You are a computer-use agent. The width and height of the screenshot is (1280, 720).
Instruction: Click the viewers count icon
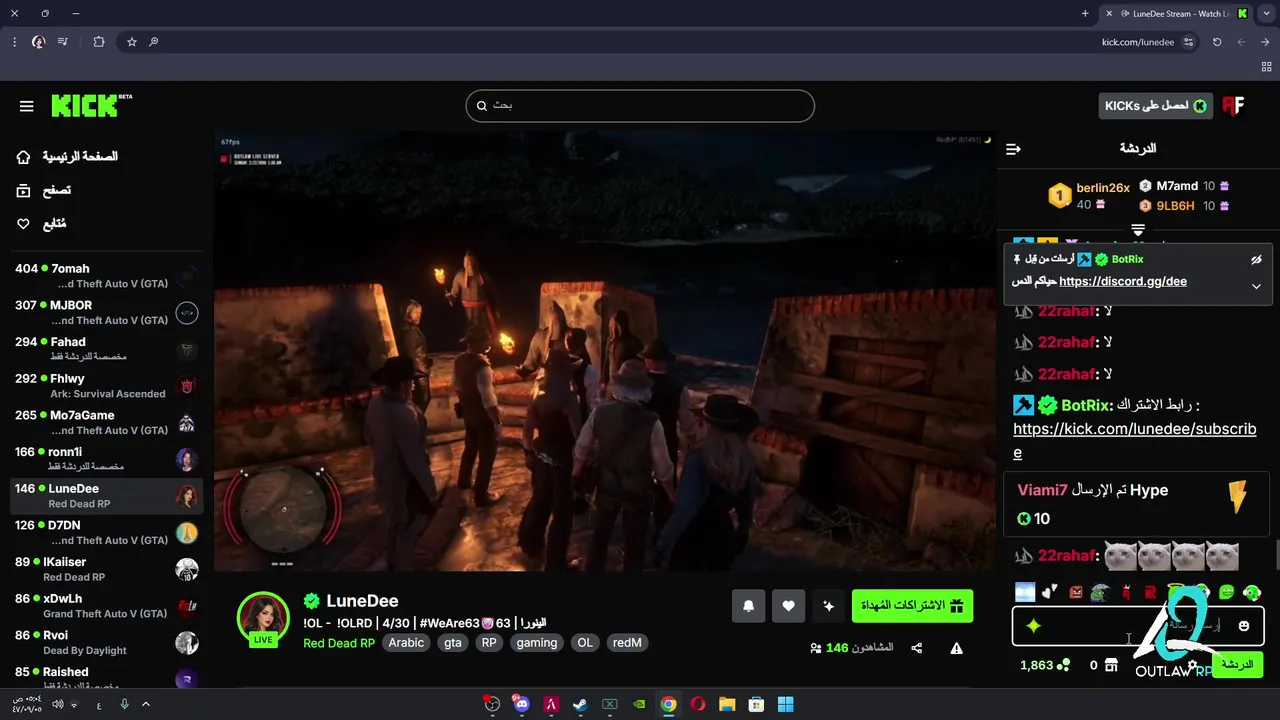click(816, 648)
